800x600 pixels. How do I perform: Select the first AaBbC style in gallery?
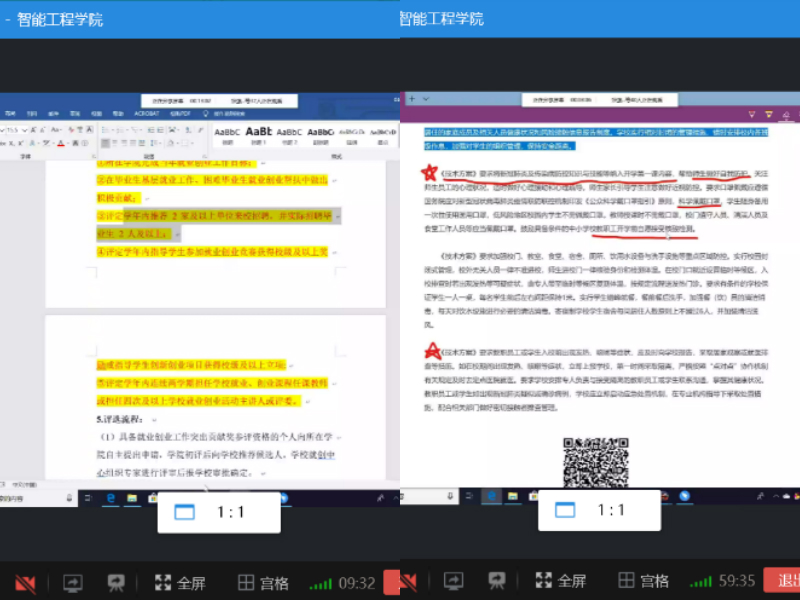pos(228,131)
